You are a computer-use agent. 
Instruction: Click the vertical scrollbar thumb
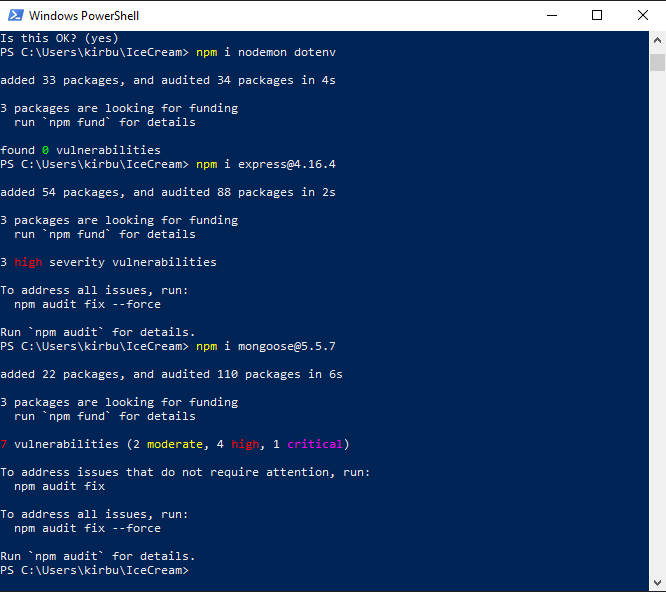coord(657,62)
